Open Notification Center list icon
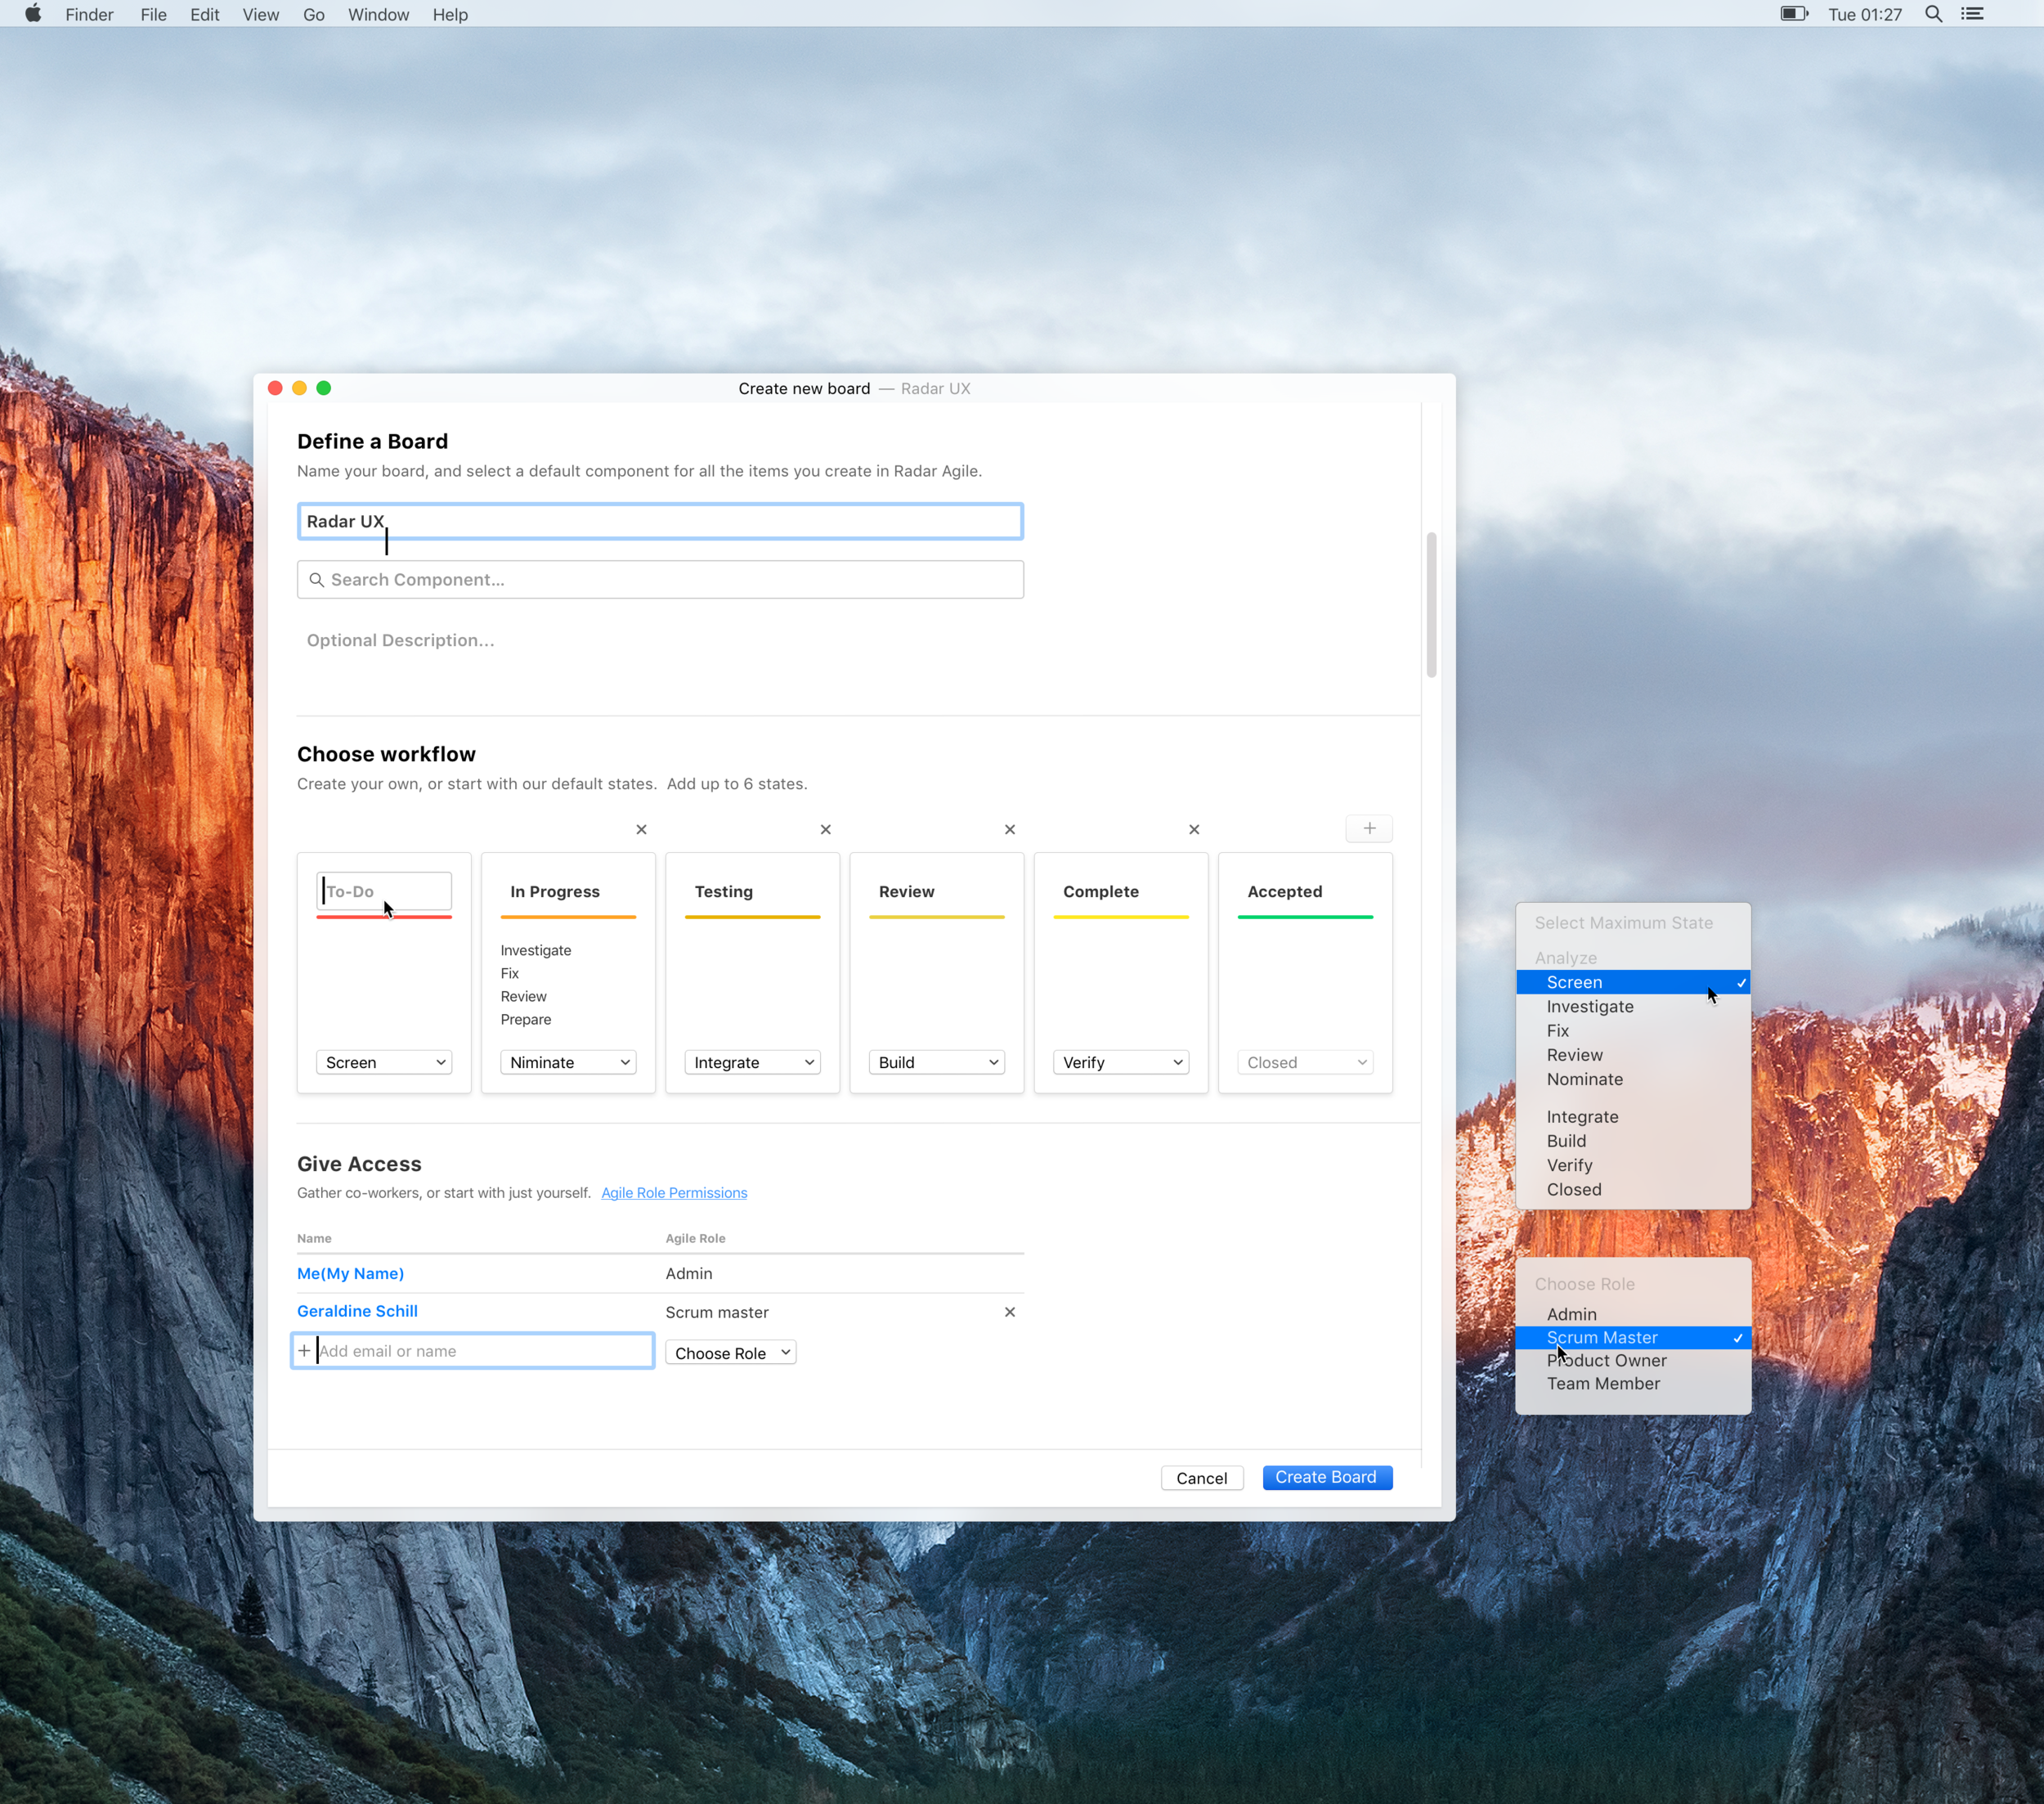 pyautogui.click(x=1971, y=14)
